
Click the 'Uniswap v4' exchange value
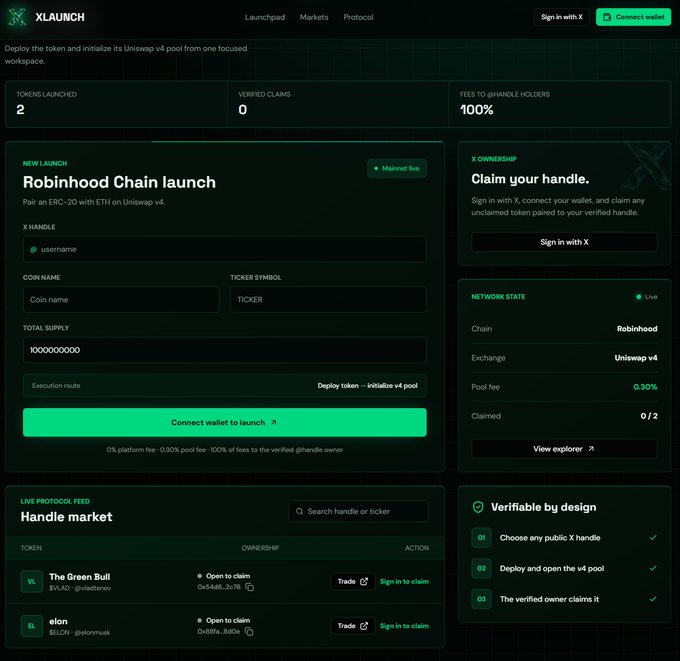pyautogui.click(x=636, y=358)
